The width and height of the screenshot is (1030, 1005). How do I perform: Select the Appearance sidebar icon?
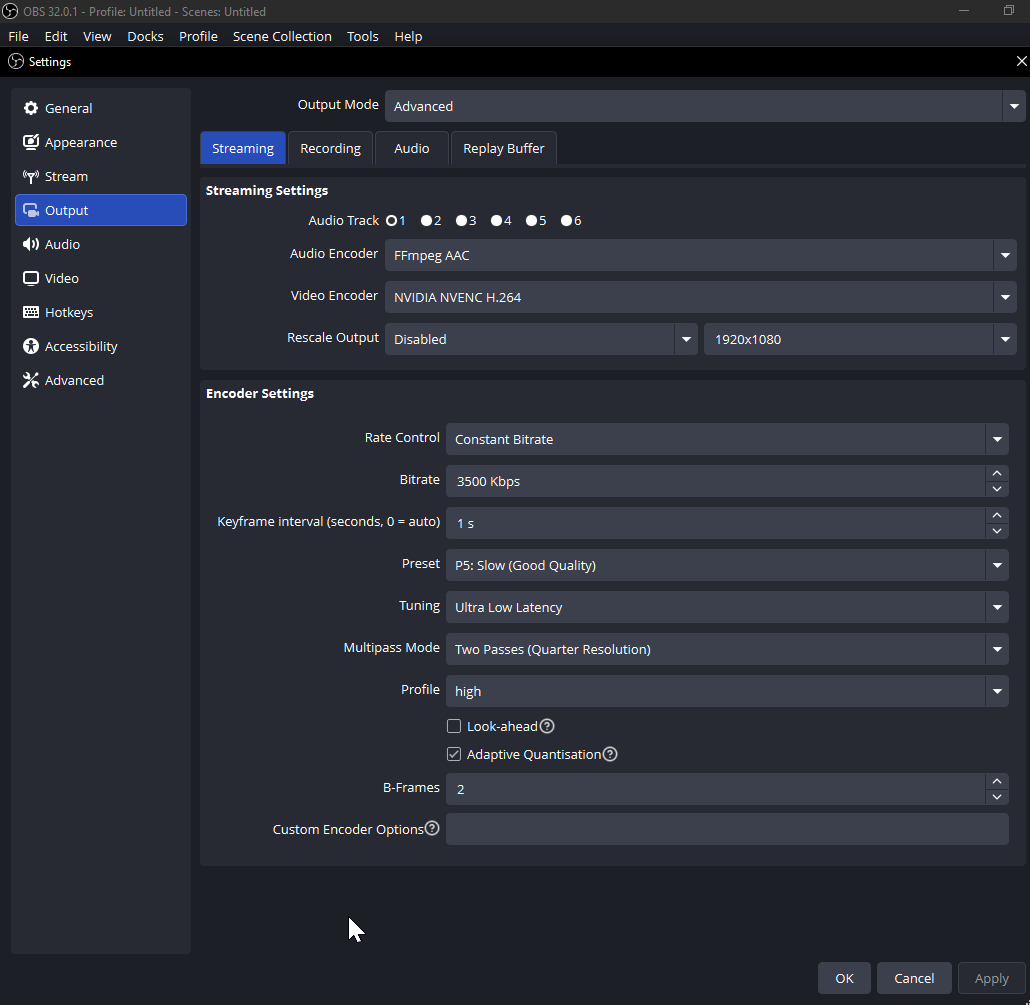tap(31, 142)
